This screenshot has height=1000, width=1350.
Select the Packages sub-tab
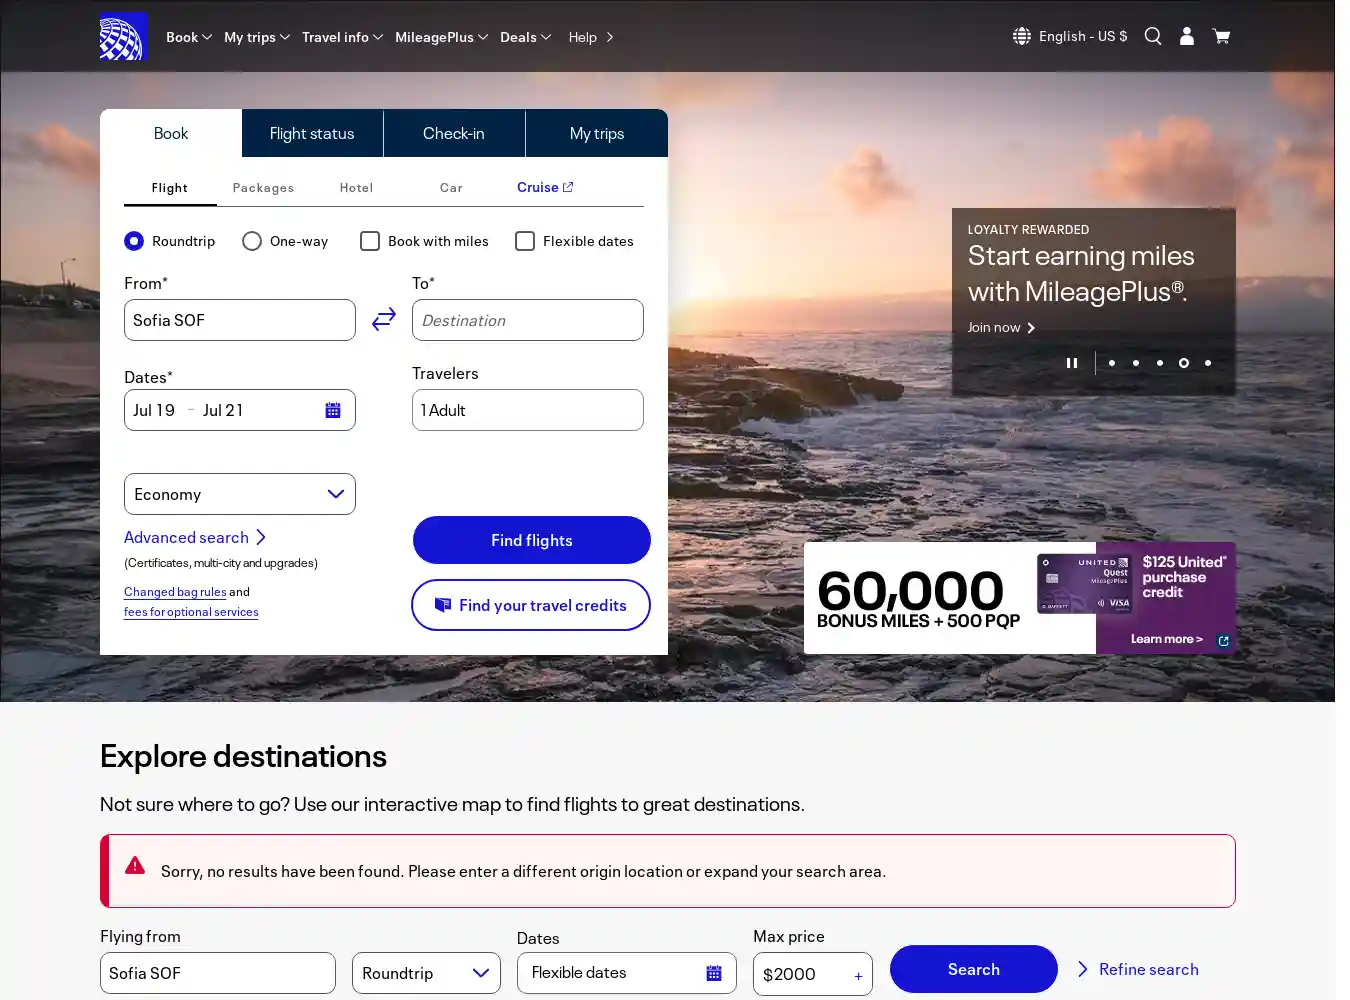tap(263, 187)
